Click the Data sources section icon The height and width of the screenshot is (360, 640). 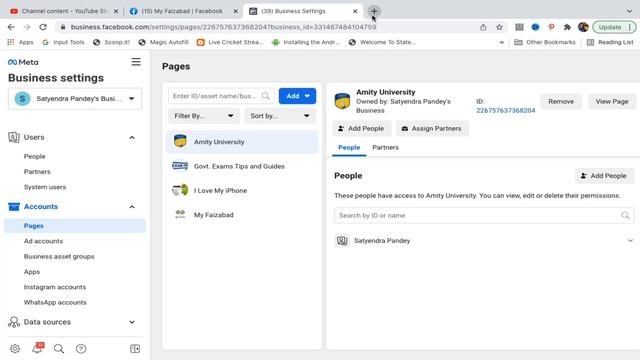[14, 322]
